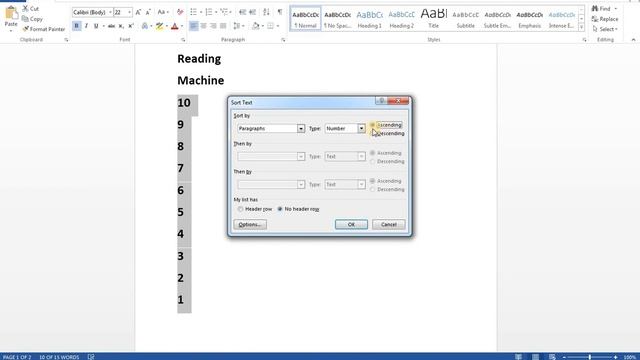This screenshot has height=360, width=640.
Task: Apply the Normal style
Action: pyautogui.click(x=305, y=19)
